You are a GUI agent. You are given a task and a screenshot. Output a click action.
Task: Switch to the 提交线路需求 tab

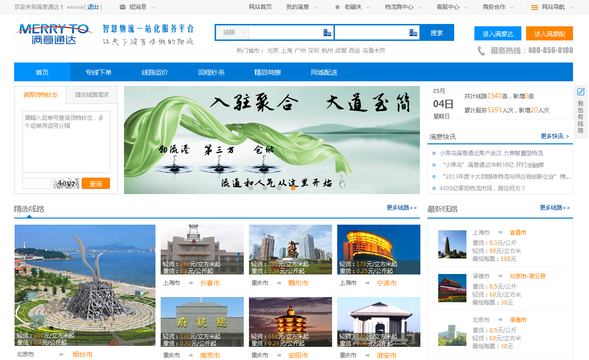tap(92, 95)
